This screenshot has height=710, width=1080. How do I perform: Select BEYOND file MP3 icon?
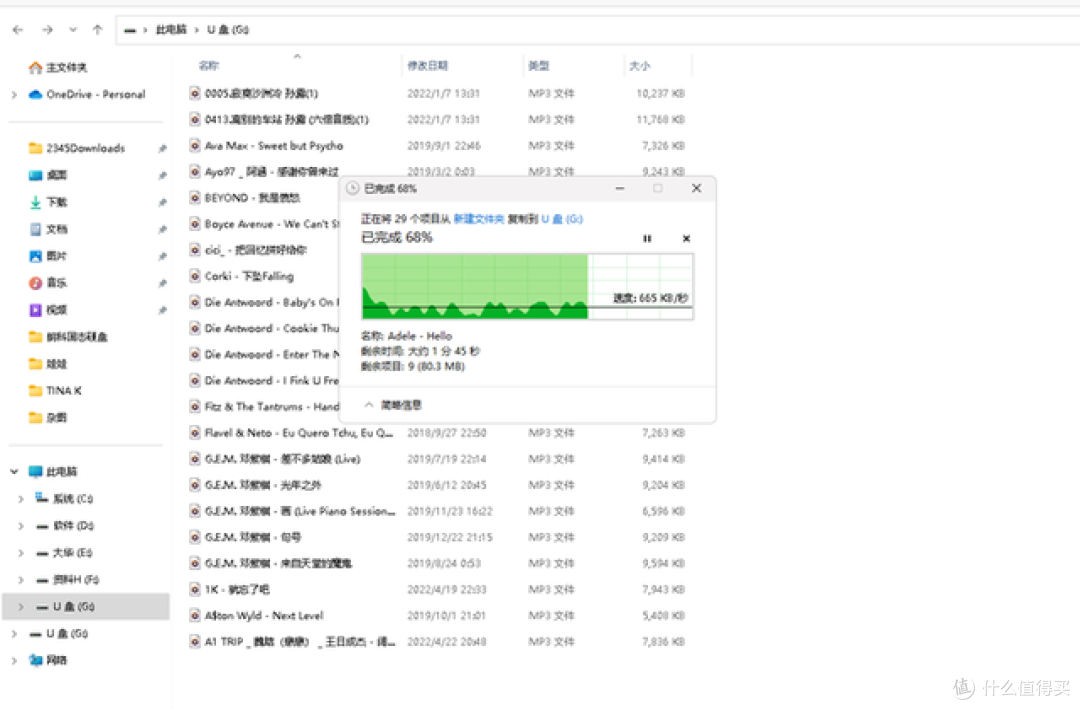195,198
